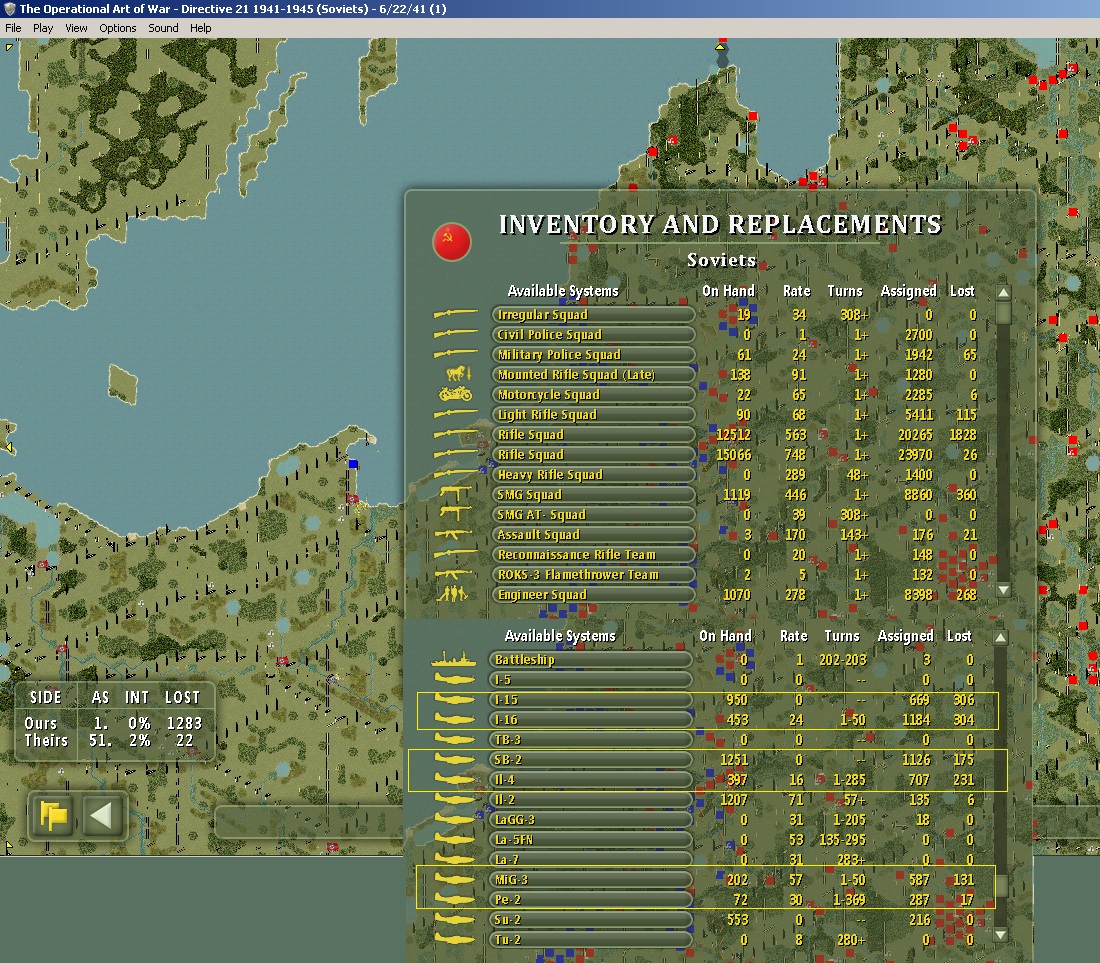Click the up arrow of aircraft list scrollbar
Image resolution: width=1100 pixels, height=963 pixels.
pos(1000,638)
